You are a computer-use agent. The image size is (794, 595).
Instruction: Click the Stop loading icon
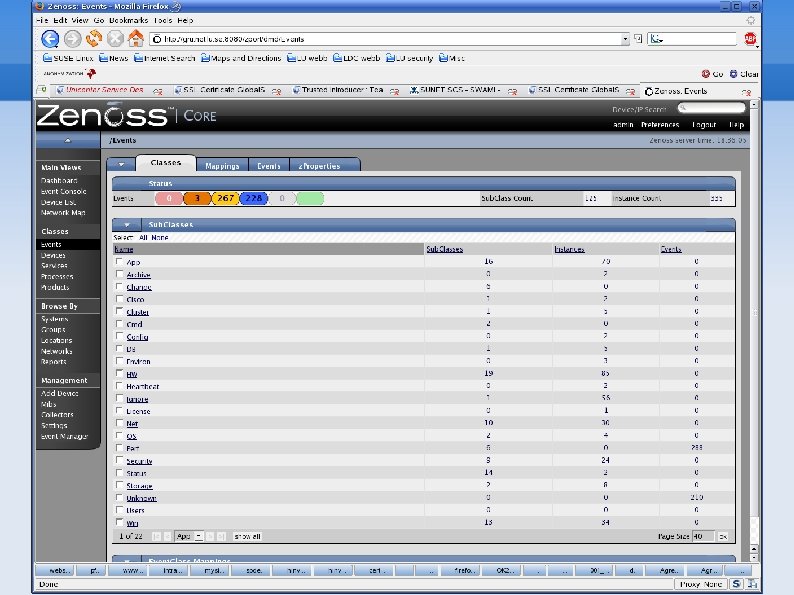115,38
